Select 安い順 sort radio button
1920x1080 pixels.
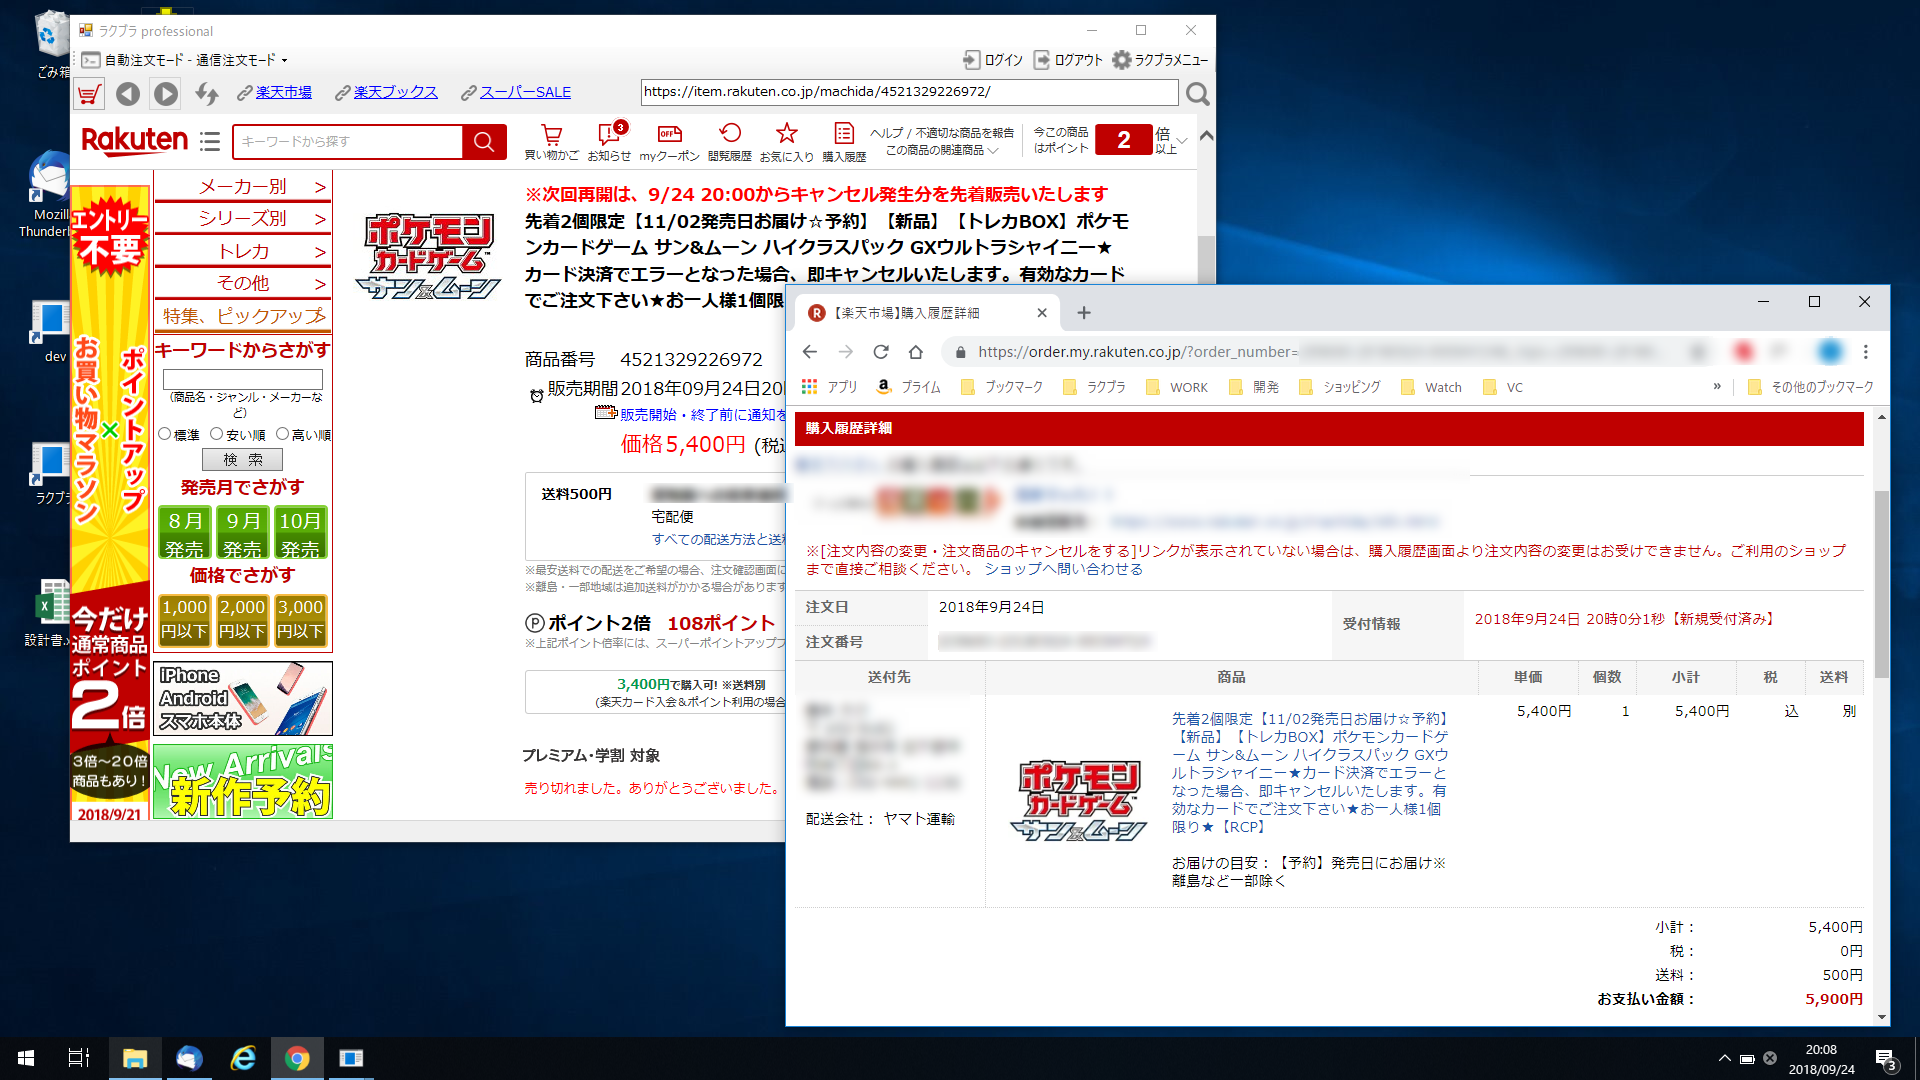216,434
